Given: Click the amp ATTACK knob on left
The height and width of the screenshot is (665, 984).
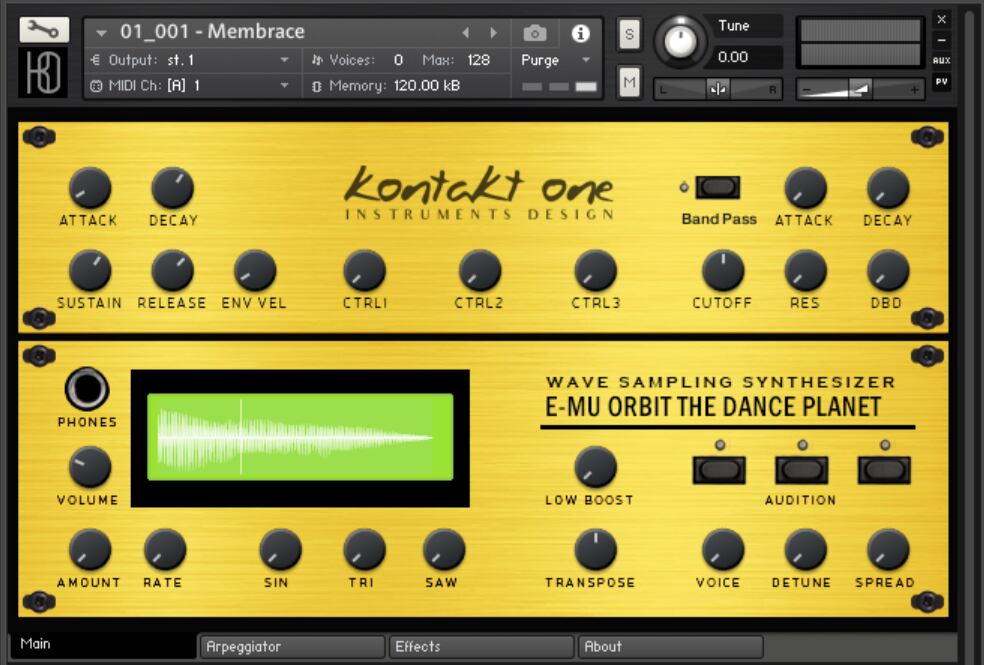Looking at the screenshot, I should pos(90,188).
